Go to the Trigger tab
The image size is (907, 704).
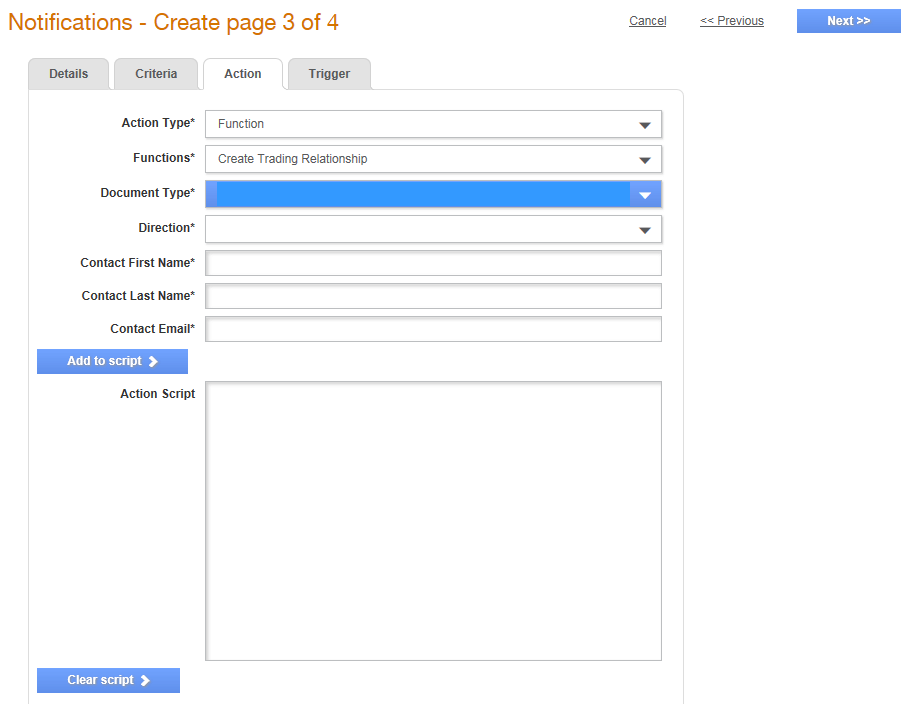click(329, 74)
